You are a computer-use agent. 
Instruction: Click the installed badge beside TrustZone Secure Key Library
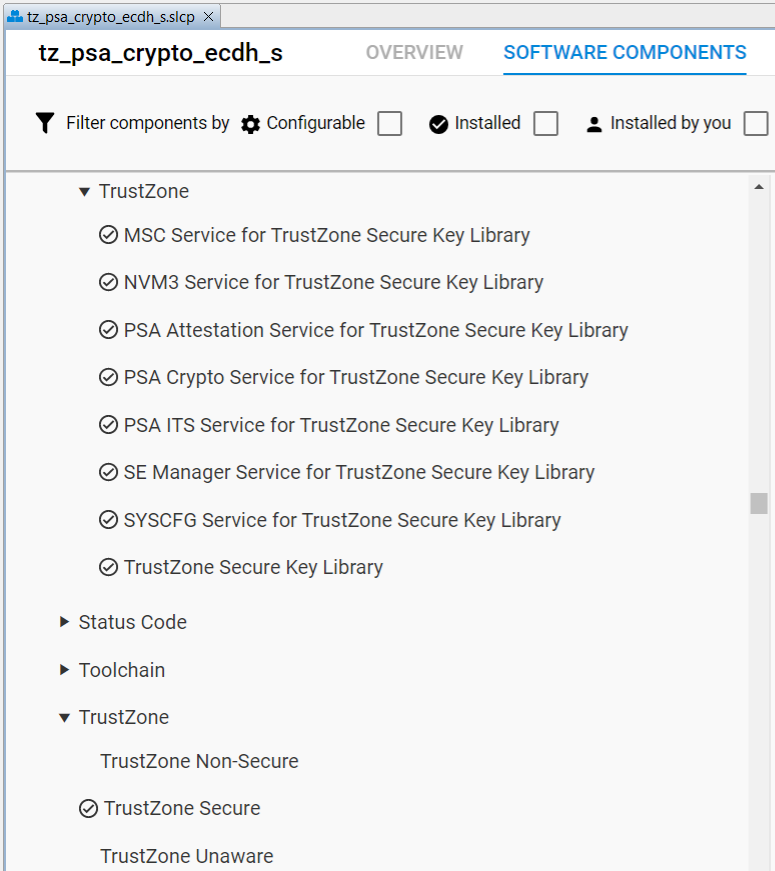click(108, 567)
